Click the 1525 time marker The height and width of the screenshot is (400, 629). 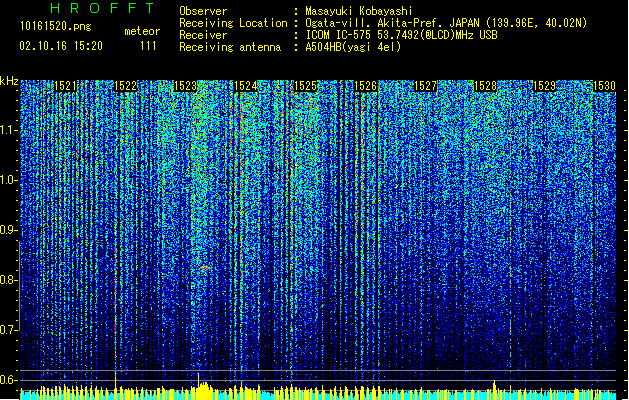(x=305, y=86)
